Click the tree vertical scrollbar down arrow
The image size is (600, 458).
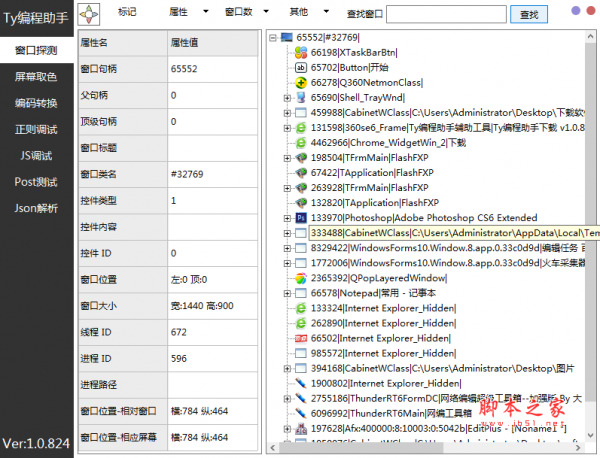(x=590, y=435)
